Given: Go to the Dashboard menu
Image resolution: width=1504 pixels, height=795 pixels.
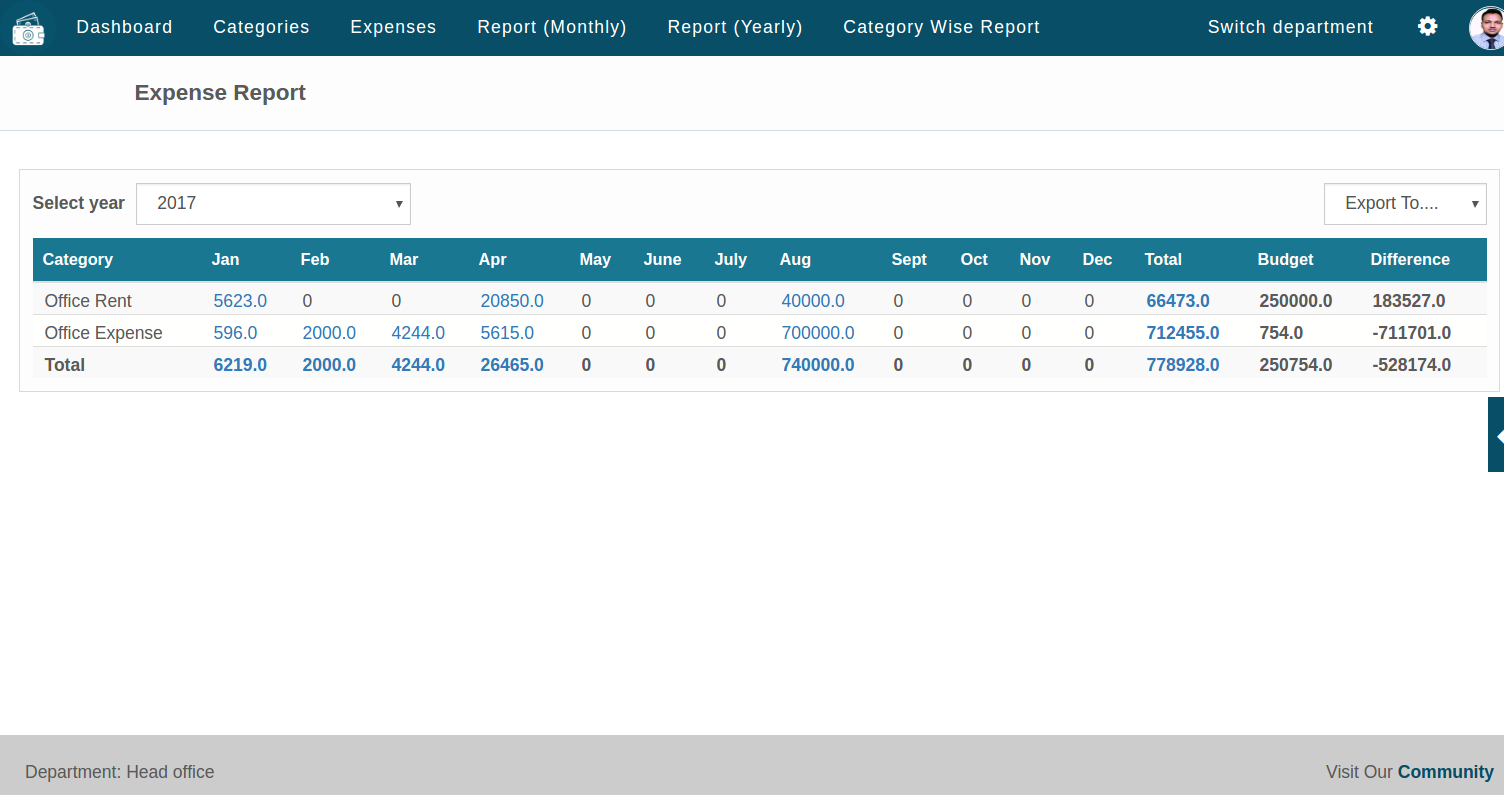Looking at the screenshot, I should point(124,27).
